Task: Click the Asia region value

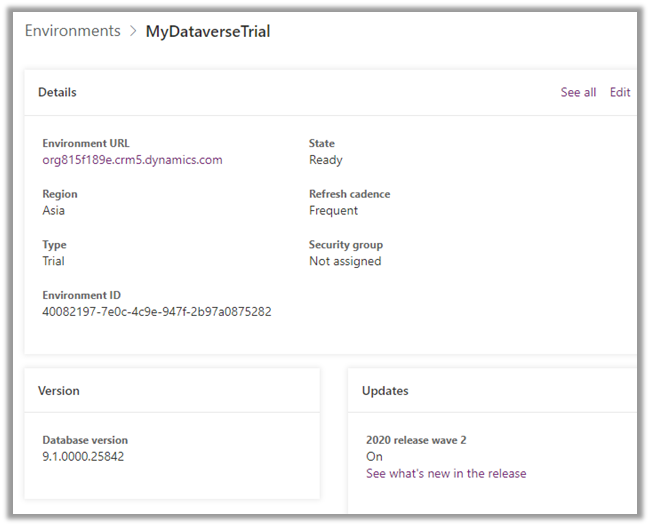Action: pyautogui.click(x=54, y=211)
